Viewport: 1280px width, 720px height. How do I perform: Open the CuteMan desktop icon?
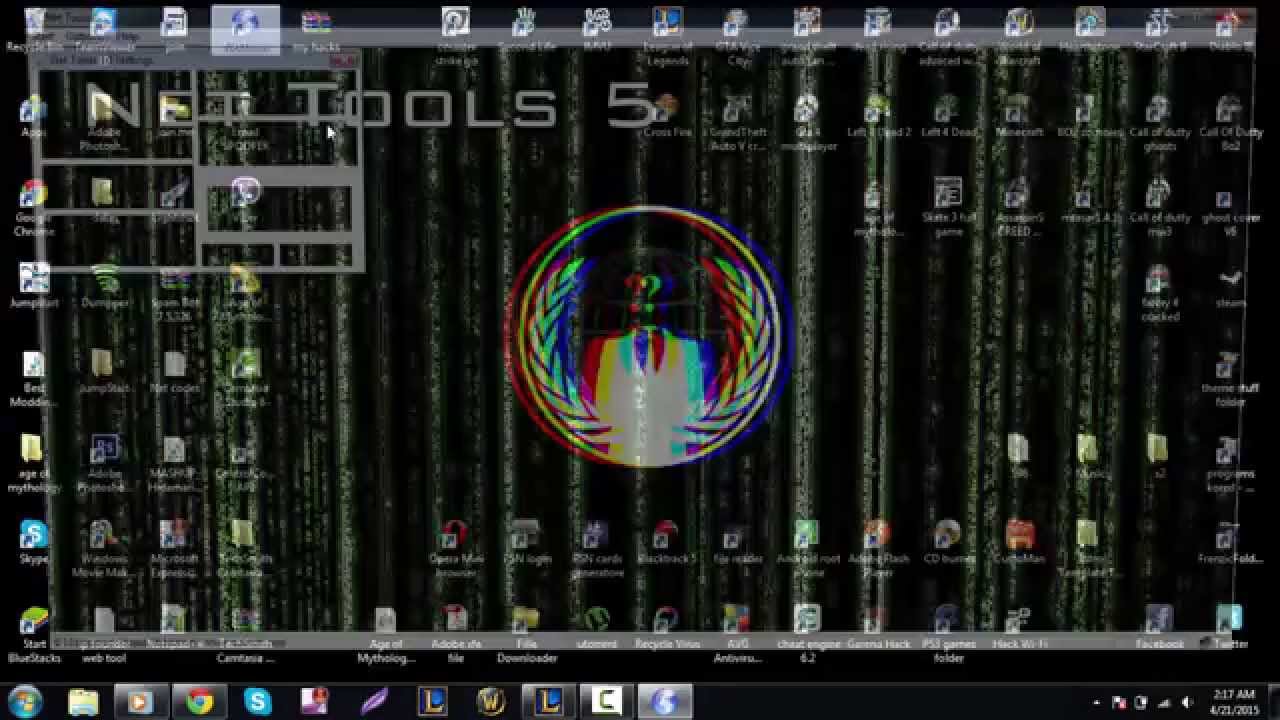coord(1019,543)
